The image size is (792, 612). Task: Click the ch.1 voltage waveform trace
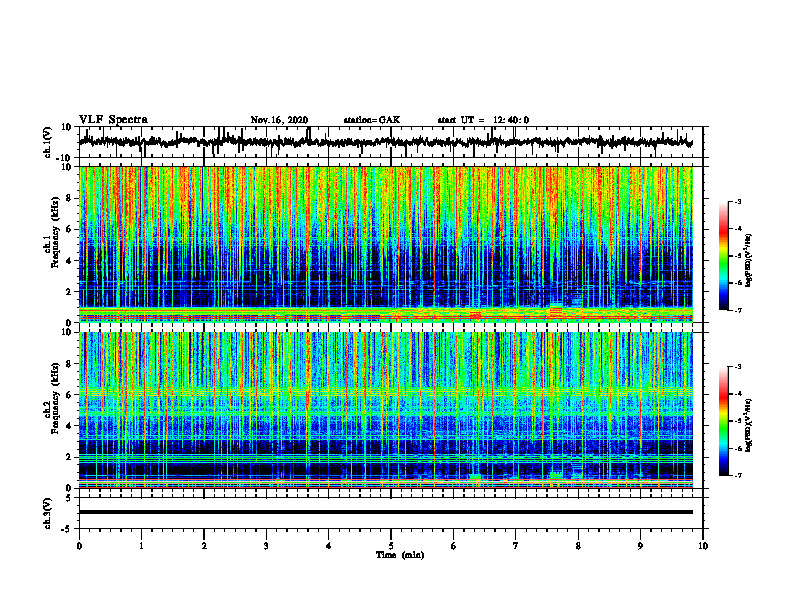385,142
